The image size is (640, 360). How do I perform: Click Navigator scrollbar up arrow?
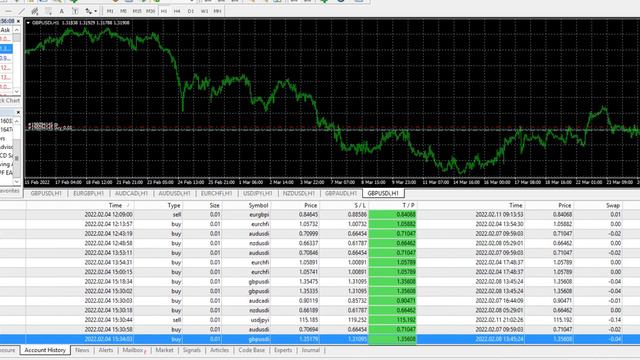[x=17, y=121]
